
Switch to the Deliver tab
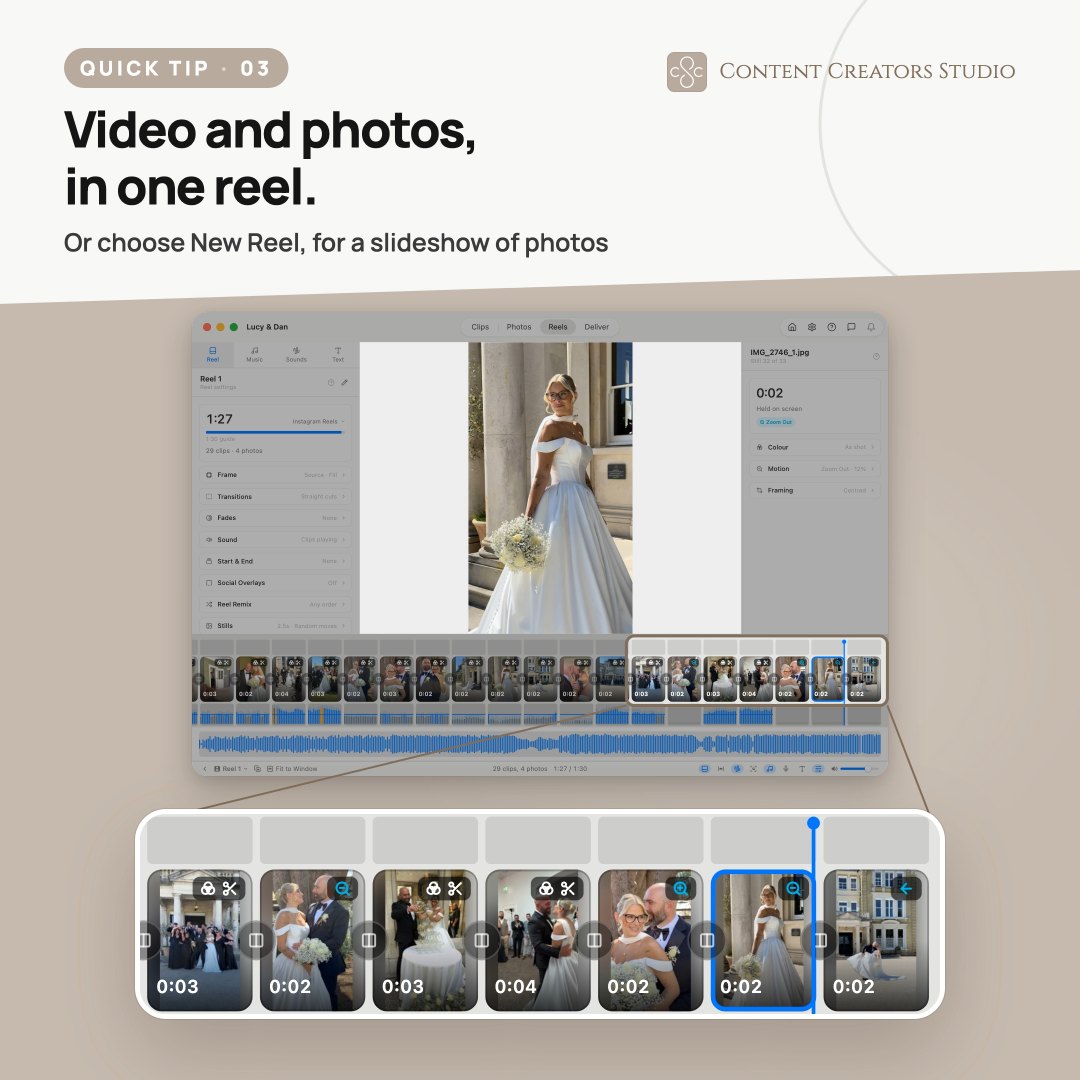click(596, 327)
